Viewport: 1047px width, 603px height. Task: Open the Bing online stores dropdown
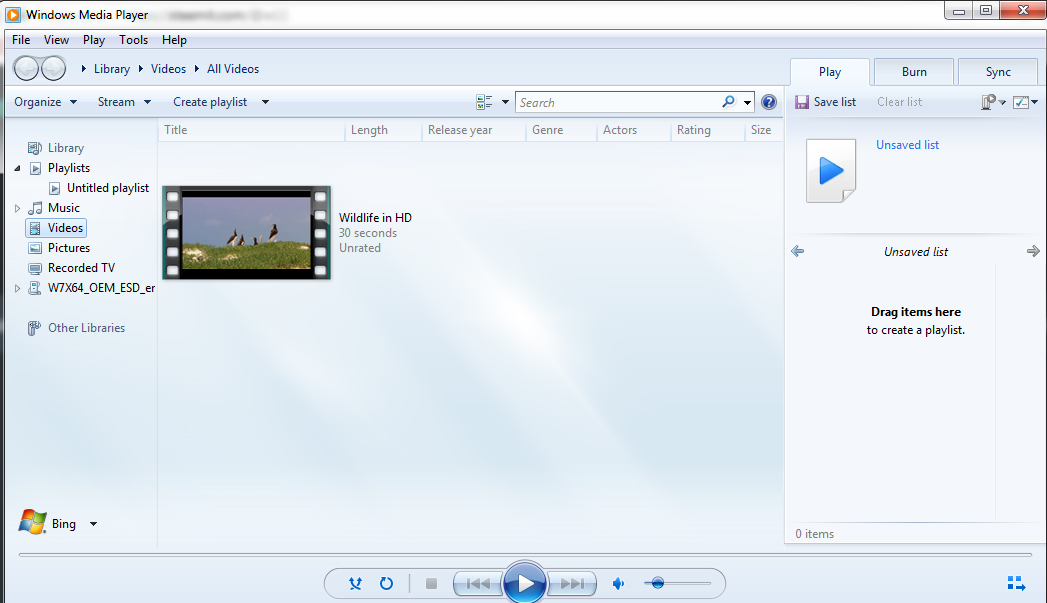click(93, 524)
